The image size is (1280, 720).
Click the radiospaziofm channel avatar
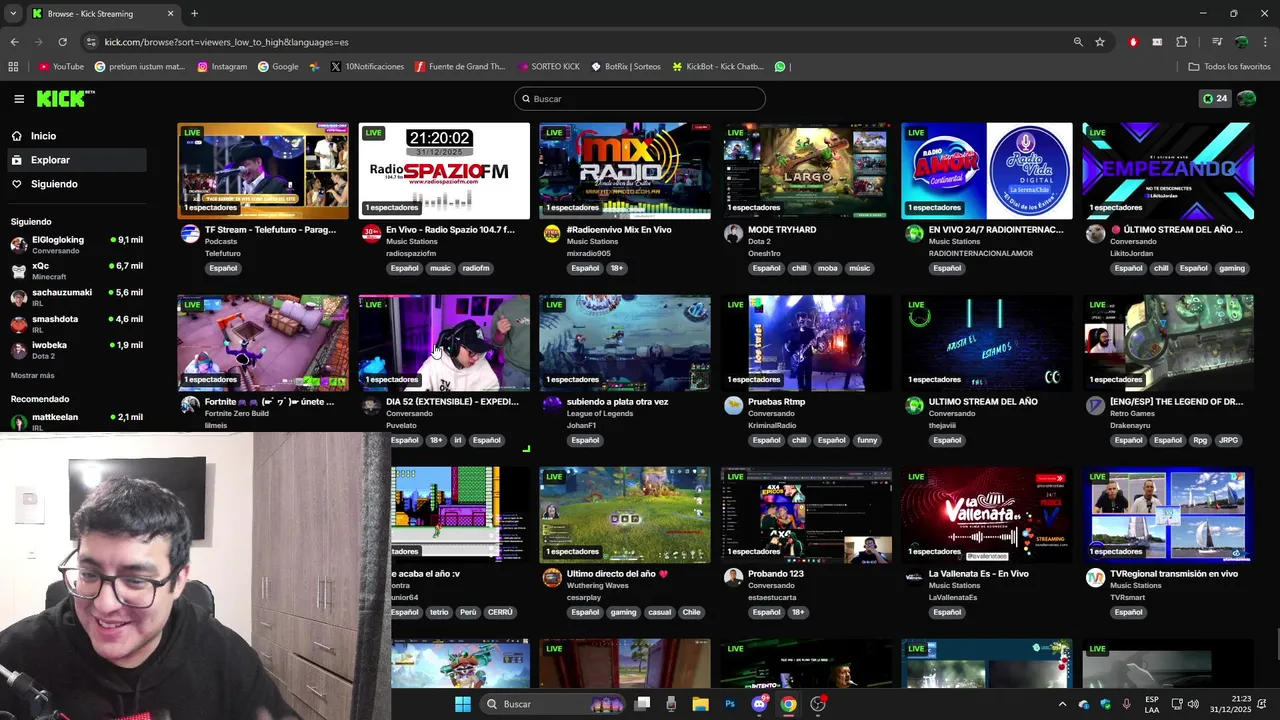(x=371, y=234)
